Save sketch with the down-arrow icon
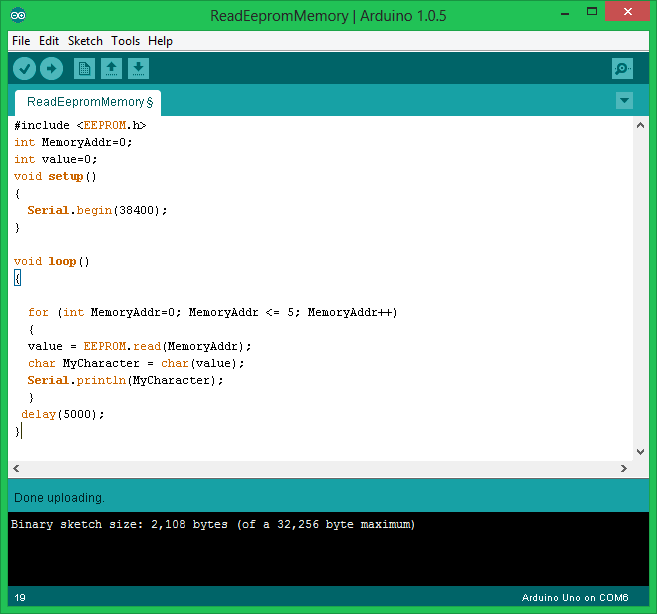This screenshot has width=657, height=614. tap(138, 68)
